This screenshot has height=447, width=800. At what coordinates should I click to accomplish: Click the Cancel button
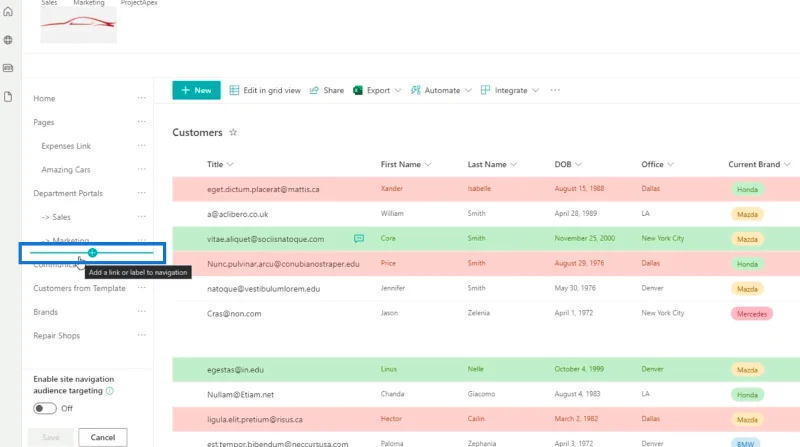103,437
